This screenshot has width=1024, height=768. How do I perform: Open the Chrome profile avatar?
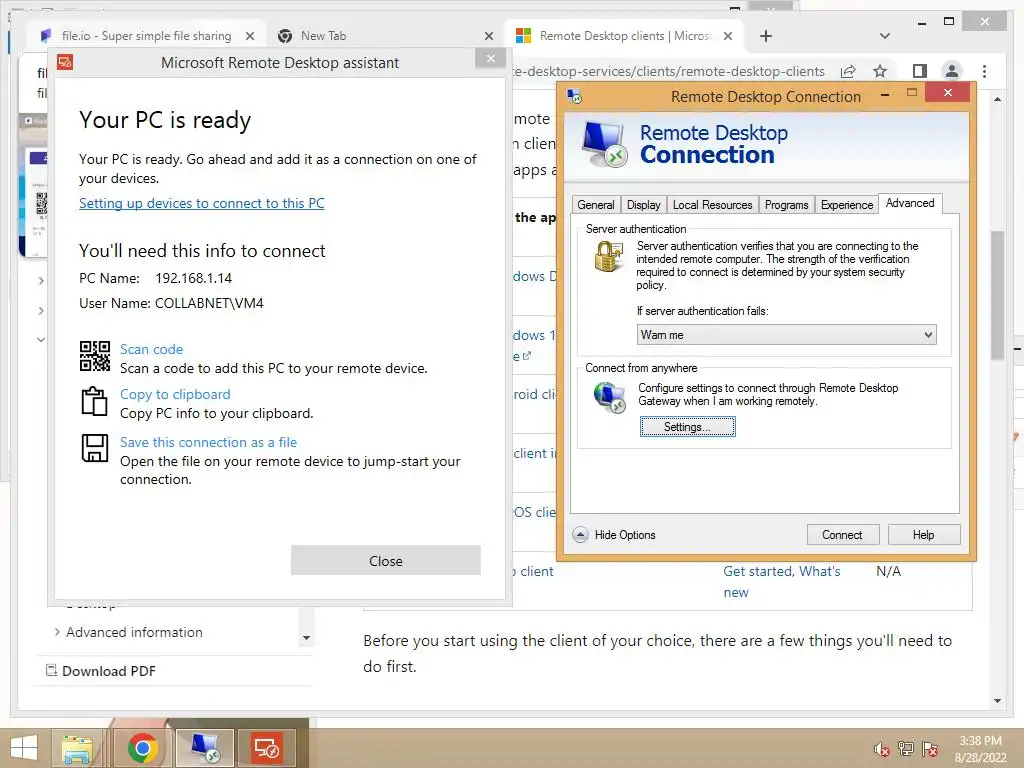coord(952,71)
